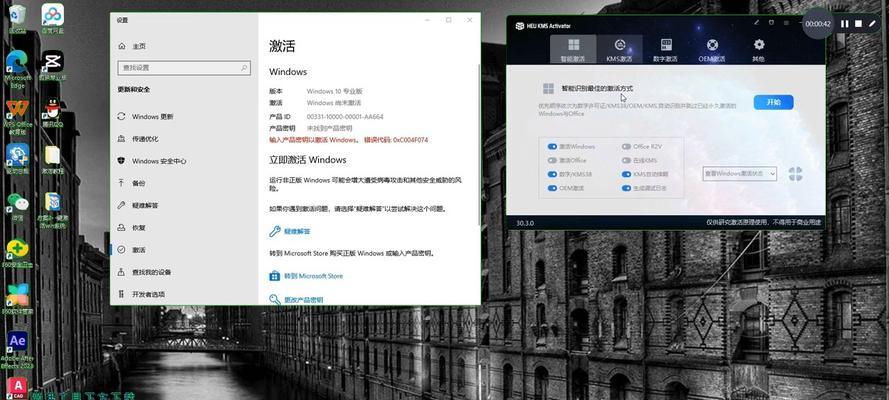The width and height of the screenshot is (889, 400).
Task: Click the search magnifier in the Settings search box
Action: pos(244,67)
